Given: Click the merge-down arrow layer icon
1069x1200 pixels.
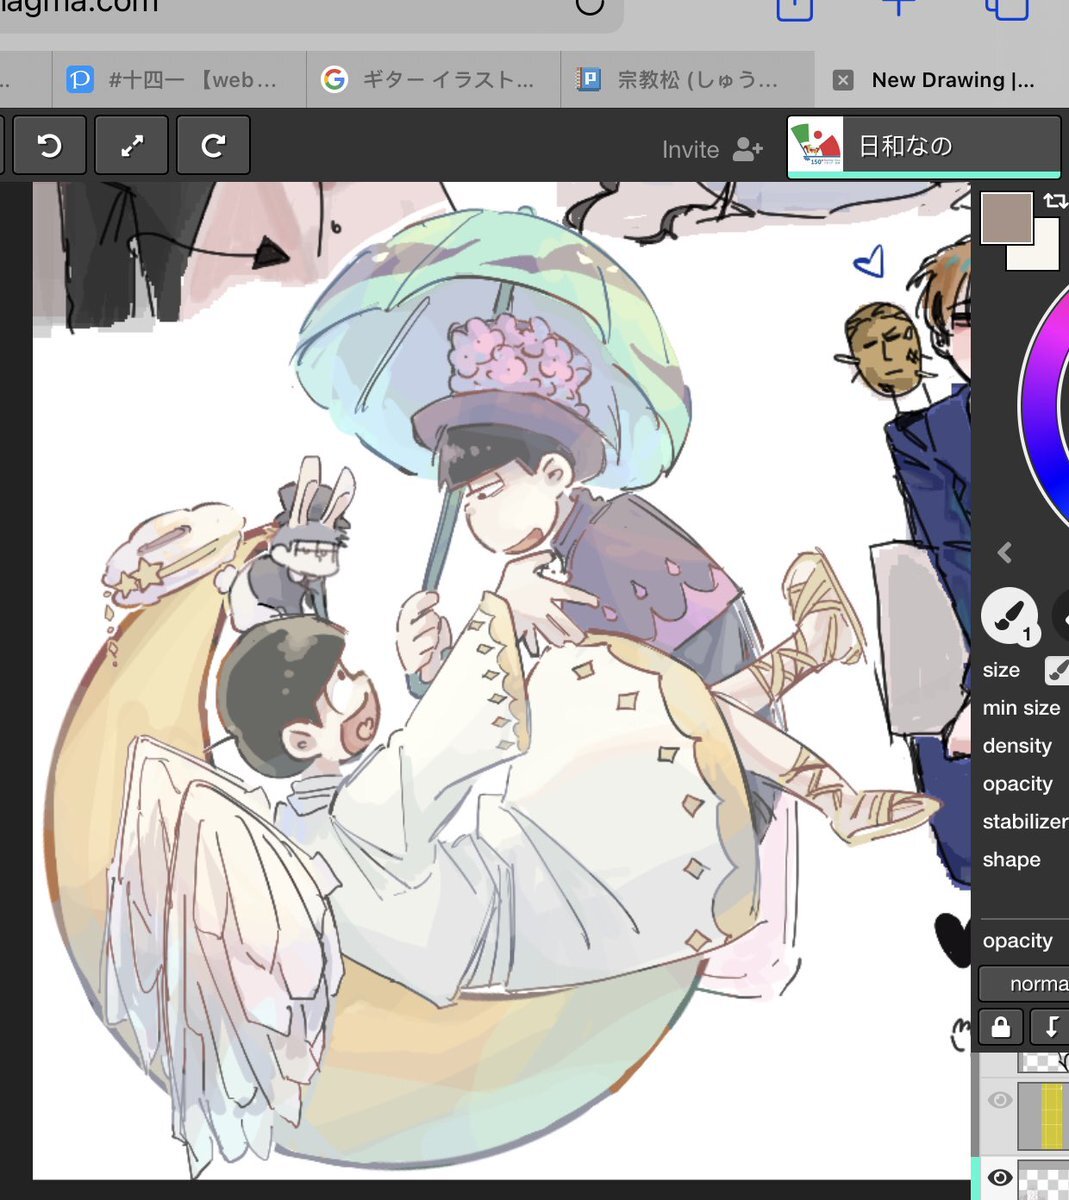Looking at the screenshot, I should click(1050, 1027).
